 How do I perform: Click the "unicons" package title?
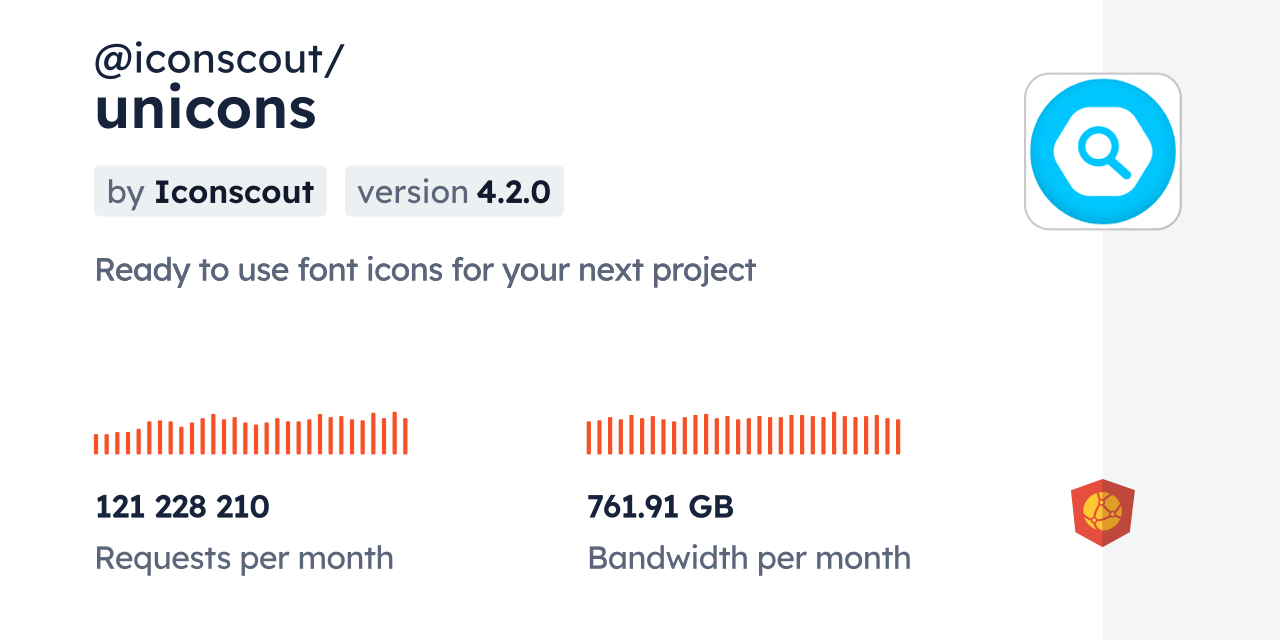[205, 109]
